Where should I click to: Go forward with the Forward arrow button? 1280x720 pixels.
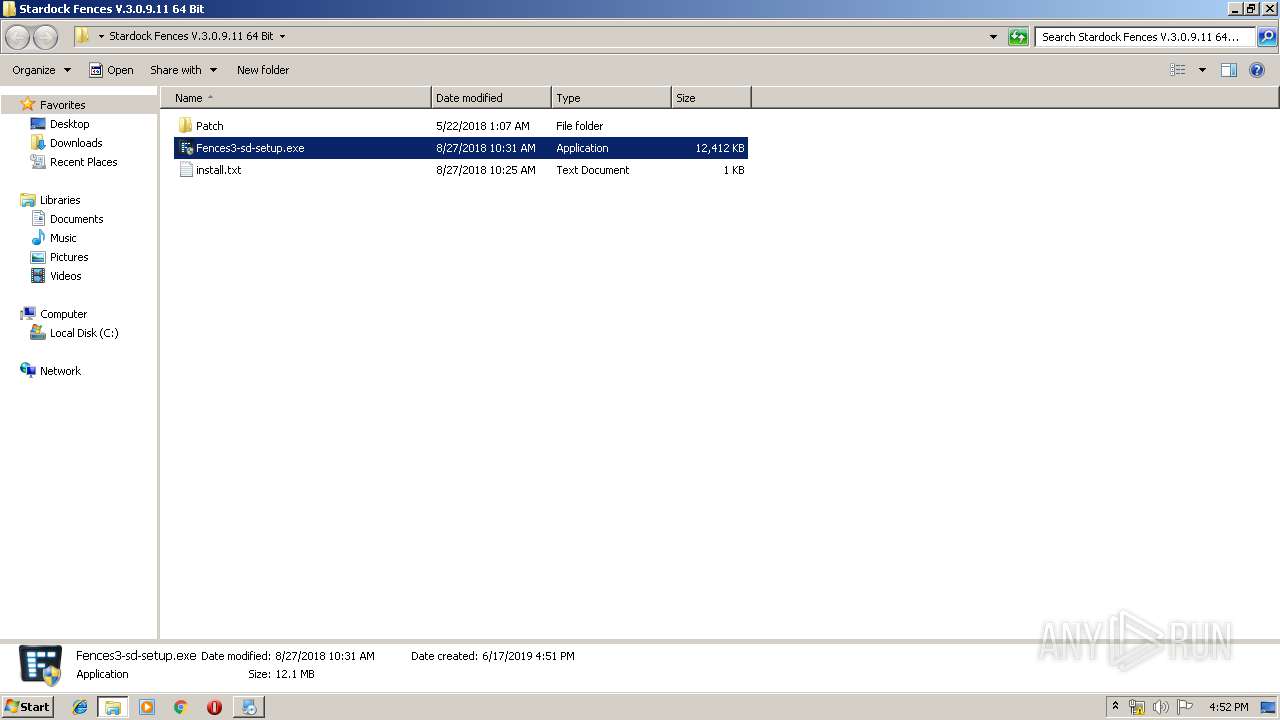coord(45,37)
